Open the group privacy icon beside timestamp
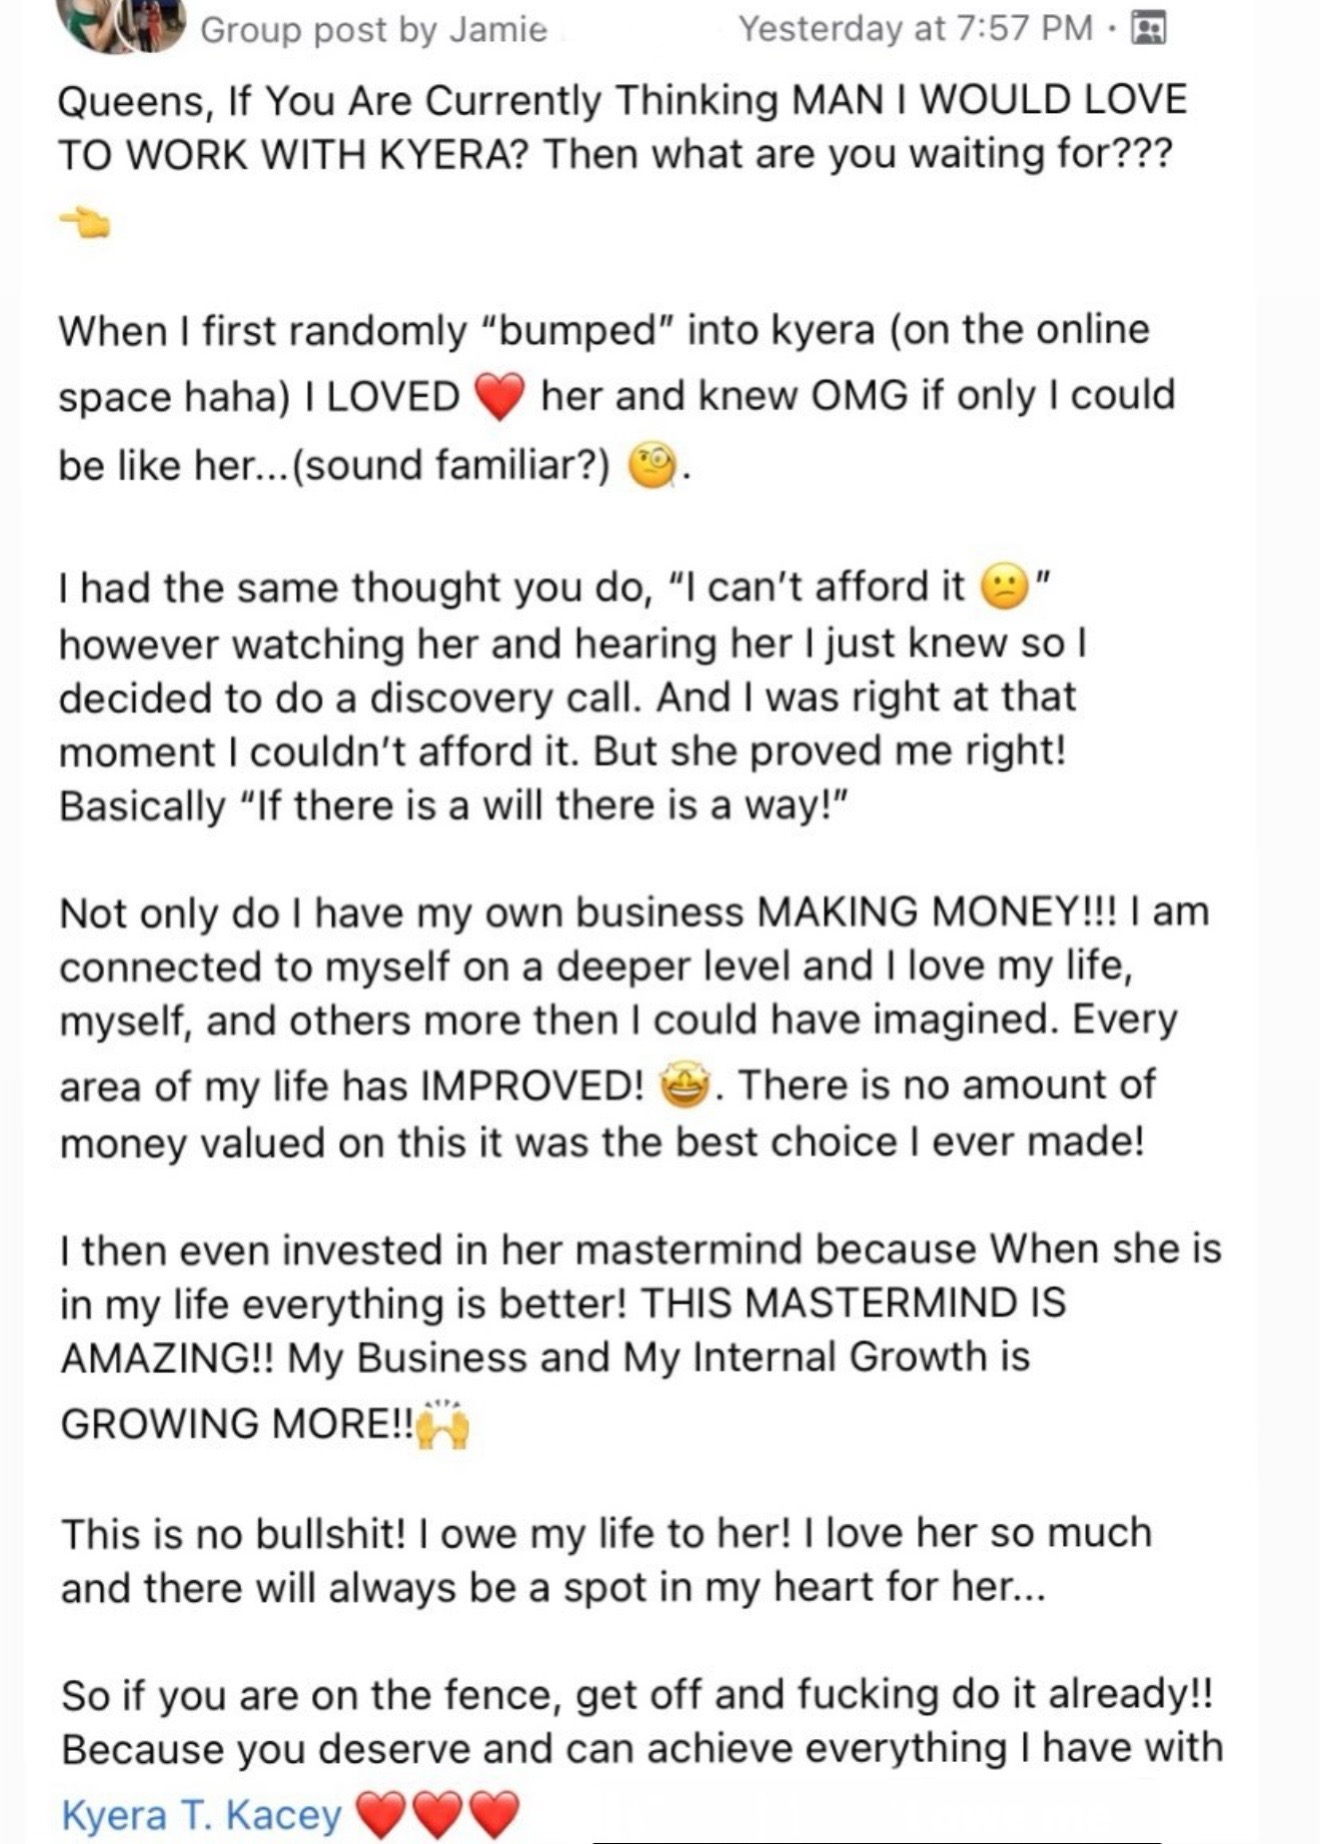1320x1844 pixels. [1148, 28]
